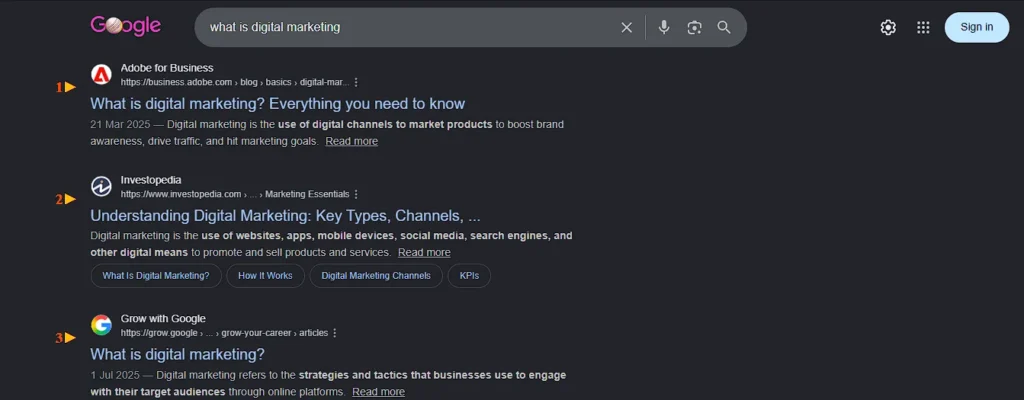The height and width of the screenshot is (400, 1024).
Task: Click the 'Grow with Google' site name
Action: point(163,318)
